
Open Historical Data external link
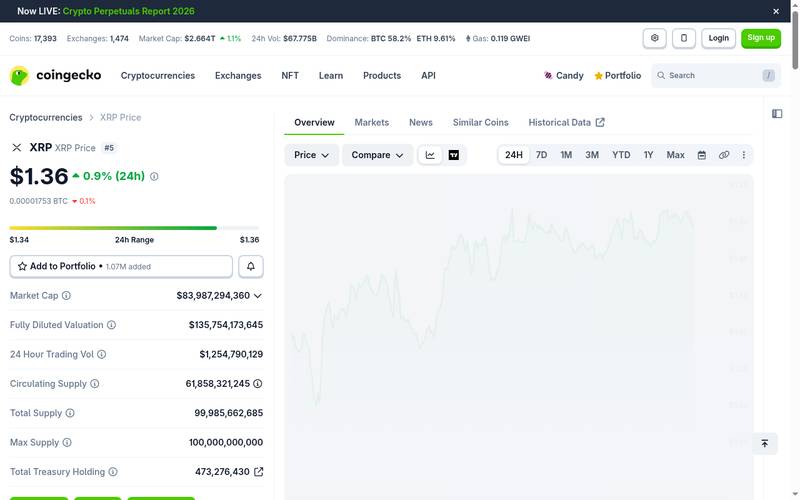click(566, 122)
